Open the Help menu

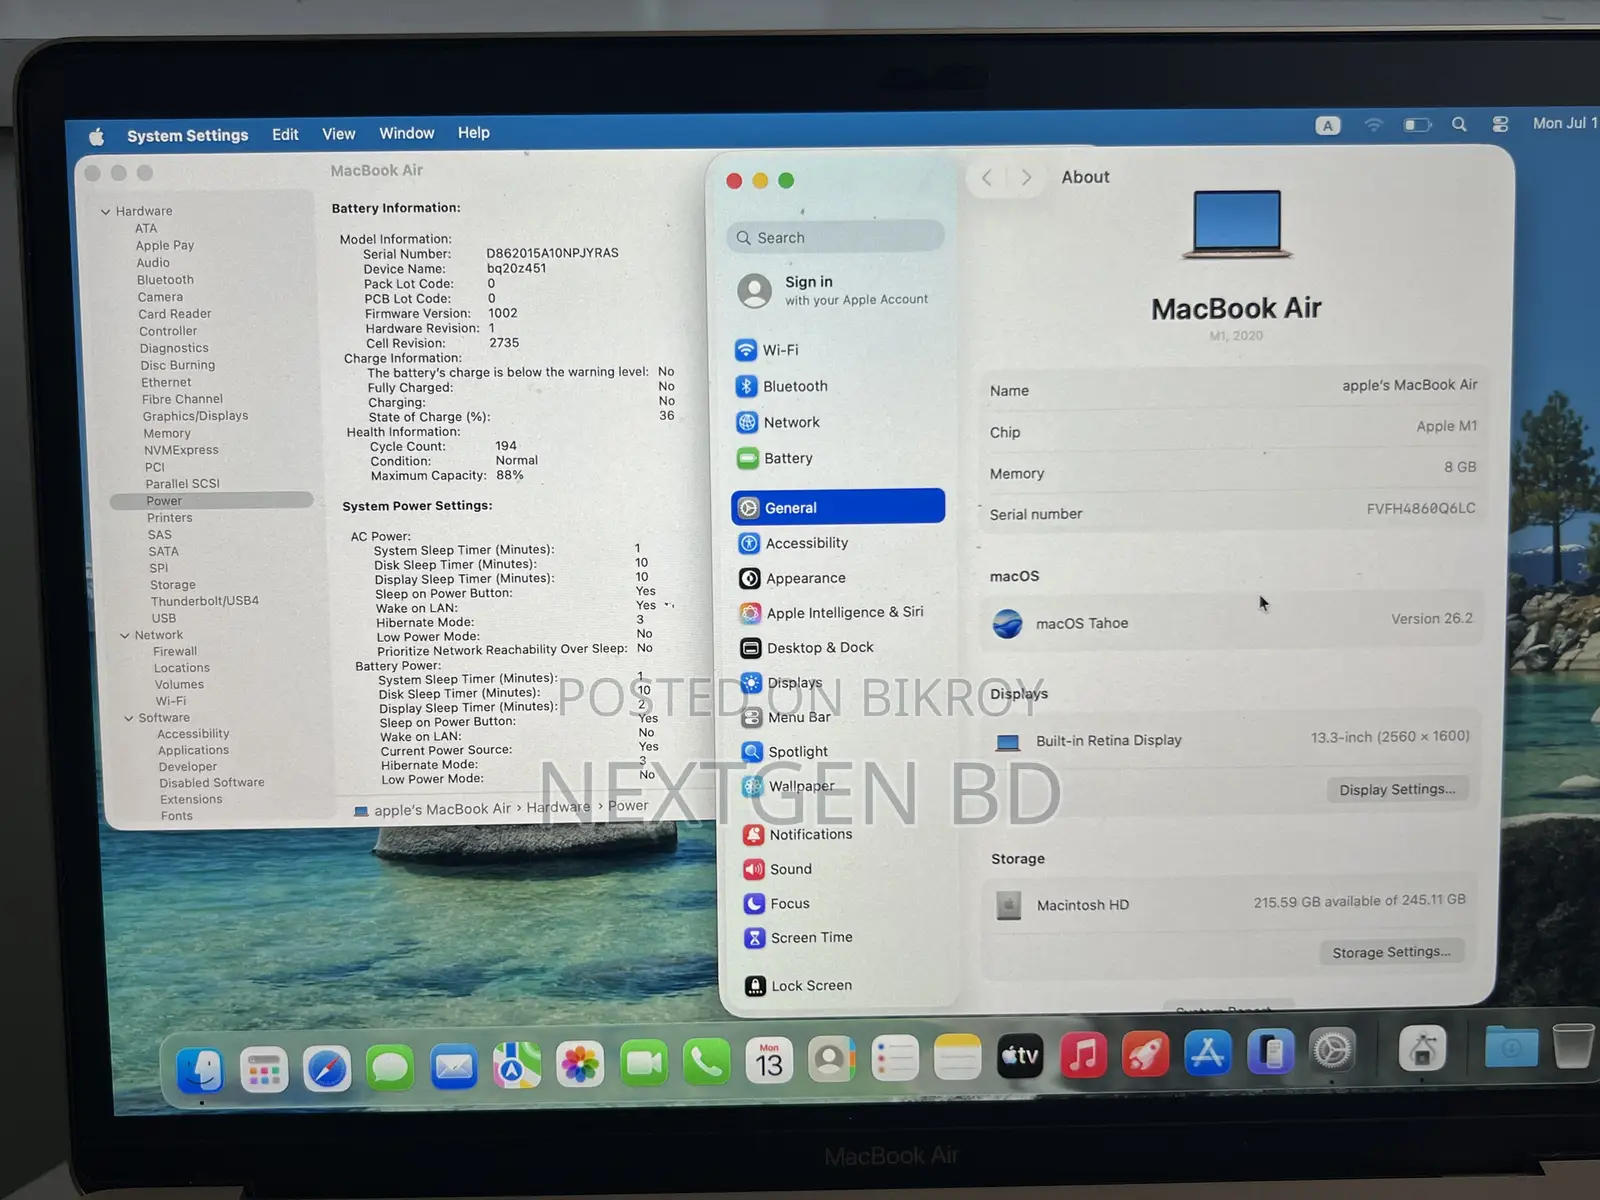pos(473,132)
